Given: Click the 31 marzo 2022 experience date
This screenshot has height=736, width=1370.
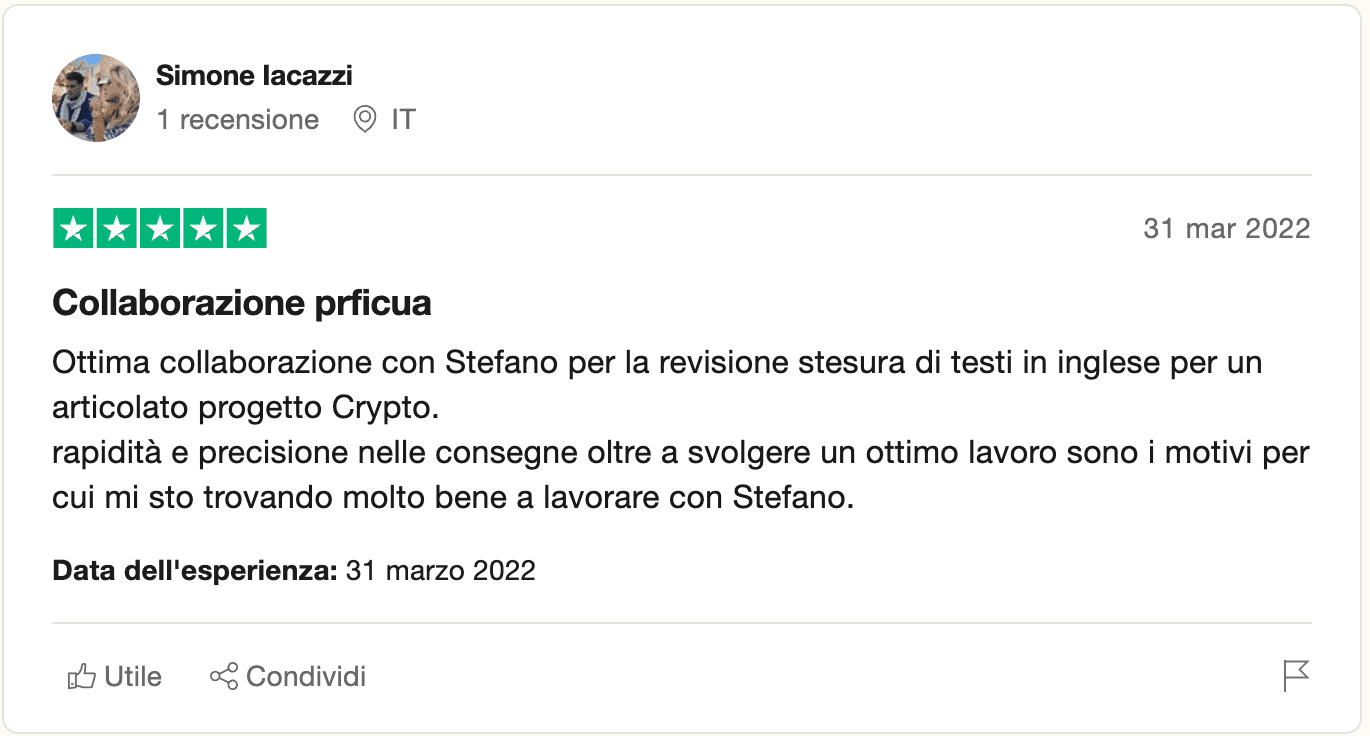Looking at the screenshot, I should (441, 571).
